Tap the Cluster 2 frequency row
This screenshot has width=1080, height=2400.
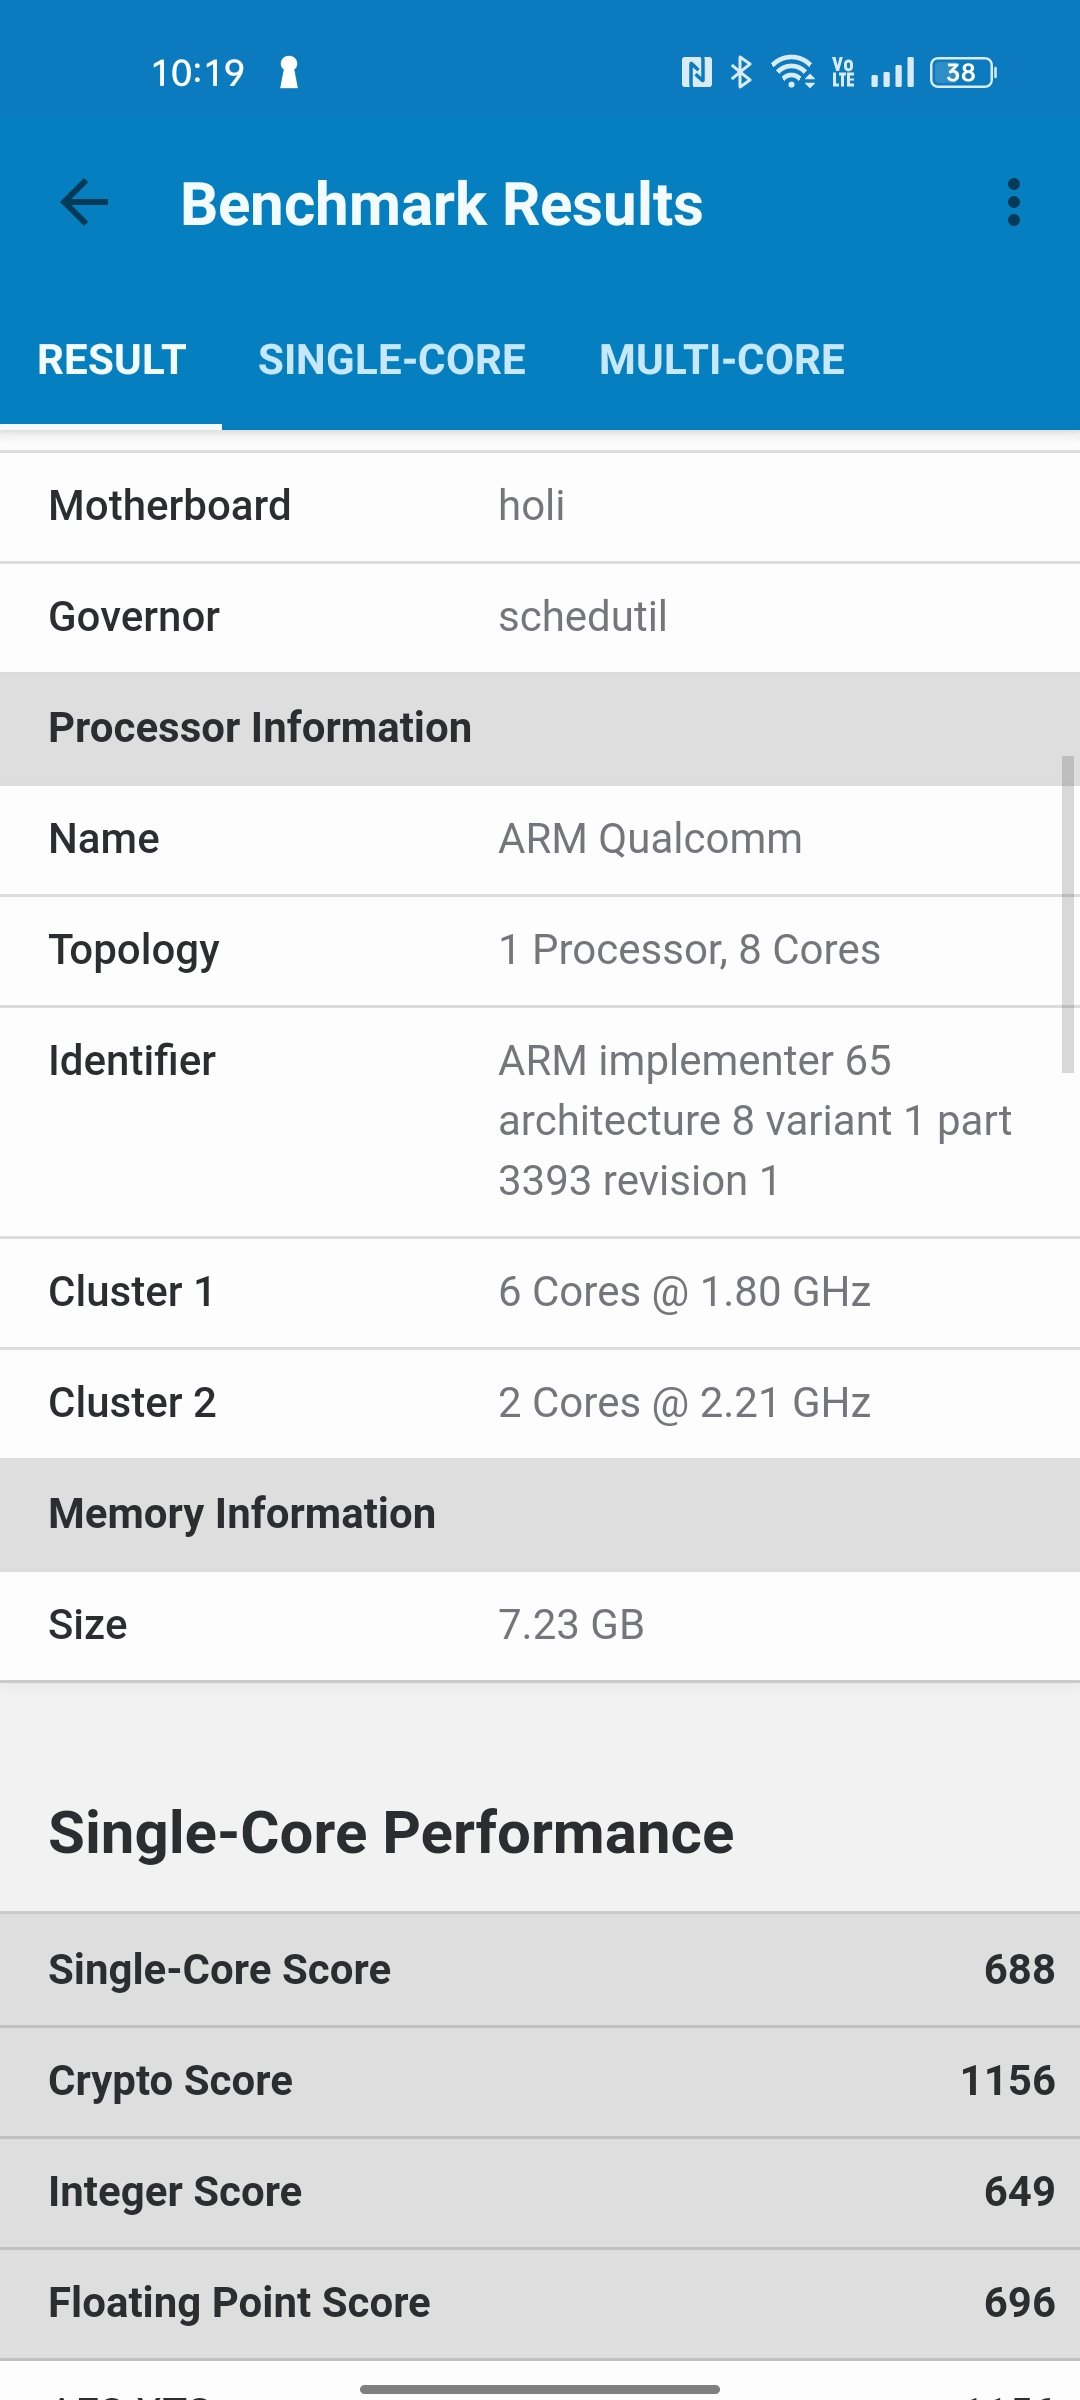(x=540, y=1403)
